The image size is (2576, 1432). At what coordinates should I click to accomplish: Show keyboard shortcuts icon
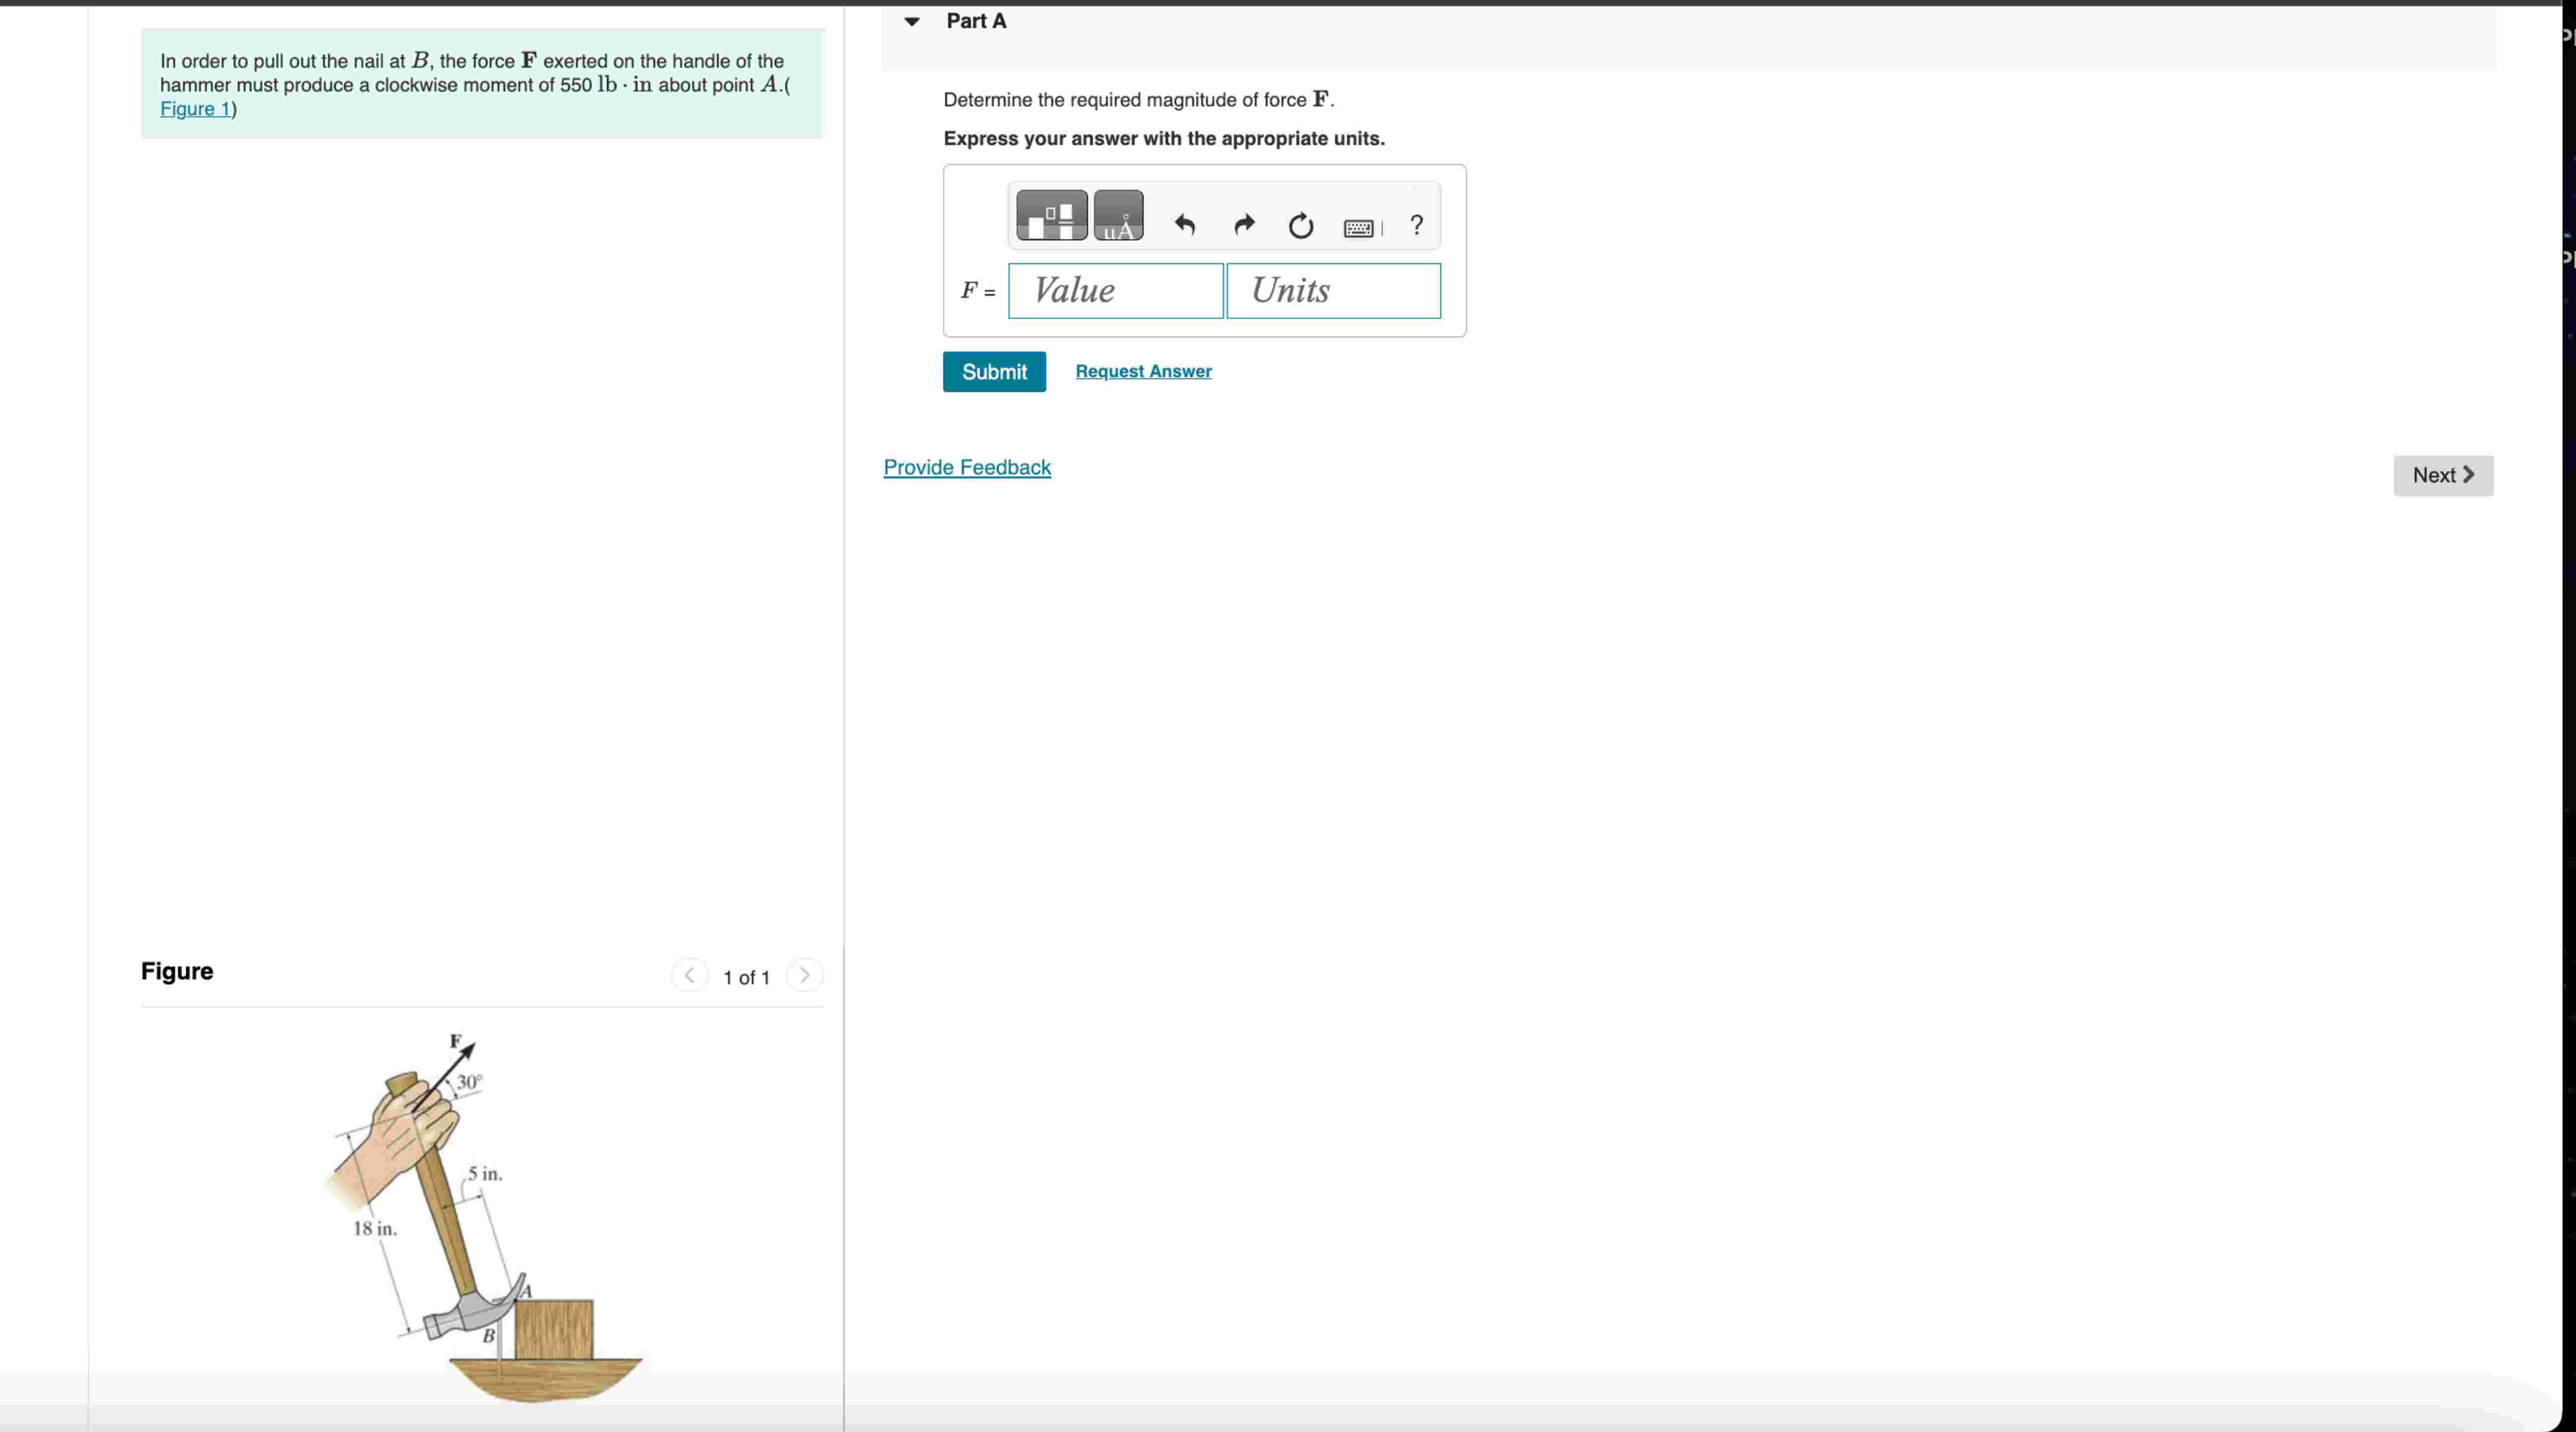coord(1359,228)
